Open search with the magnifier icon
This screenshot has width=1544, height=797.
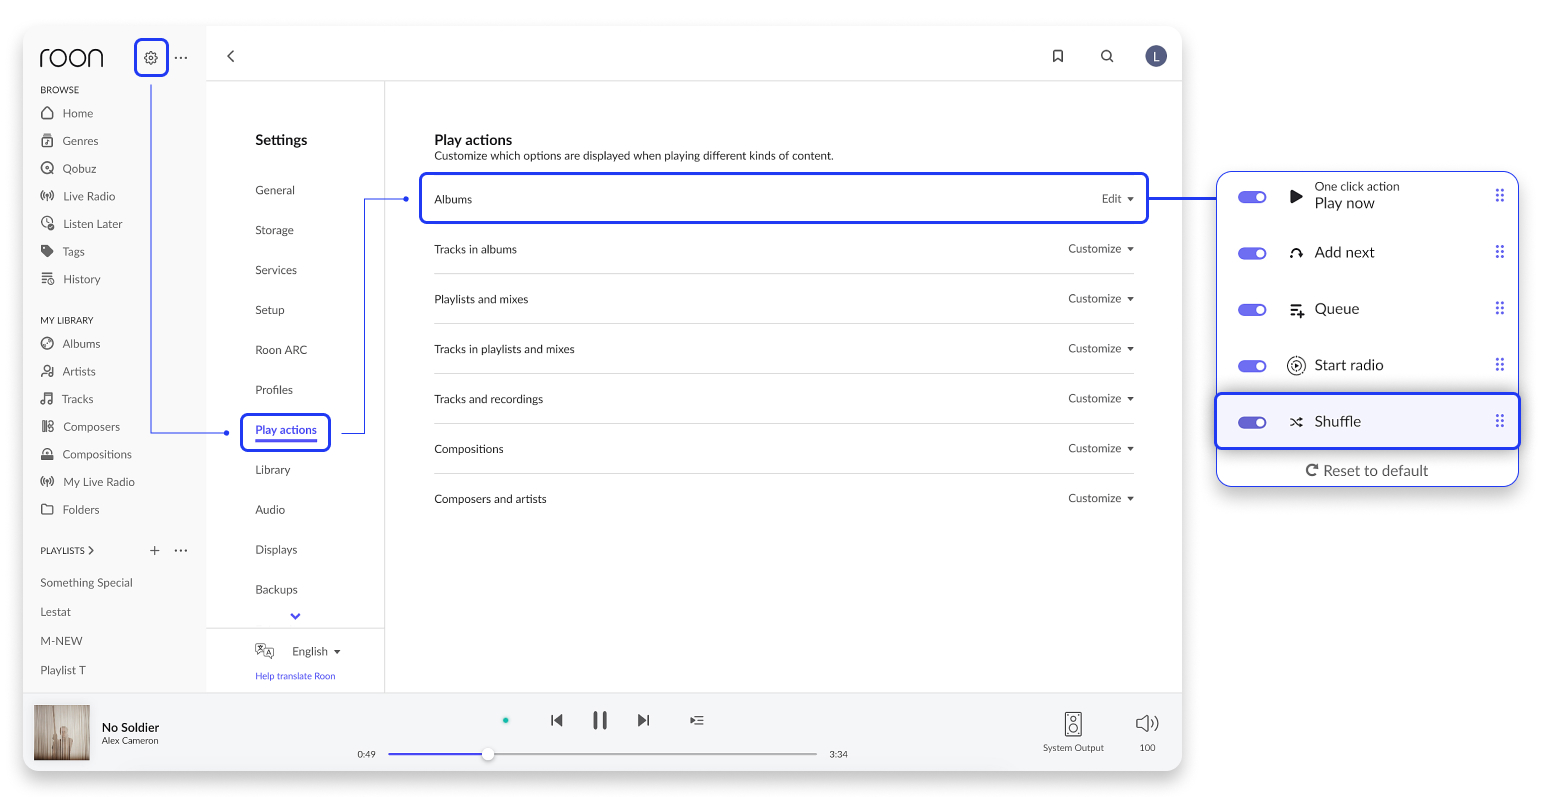coord(1107,56)
